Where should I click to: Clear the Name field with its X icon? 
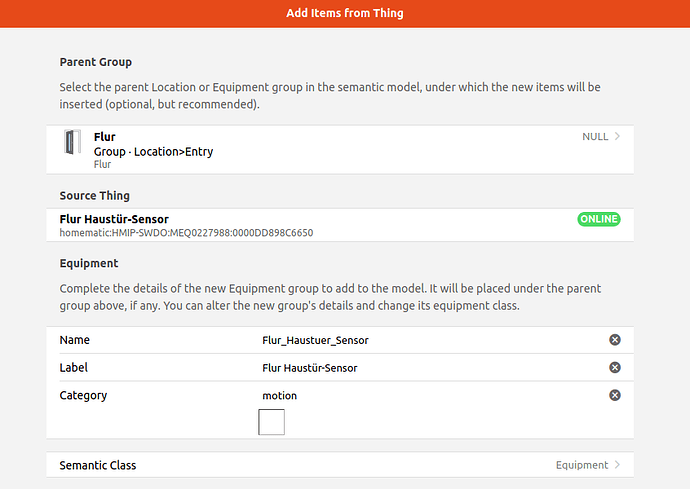click(615, 340)
